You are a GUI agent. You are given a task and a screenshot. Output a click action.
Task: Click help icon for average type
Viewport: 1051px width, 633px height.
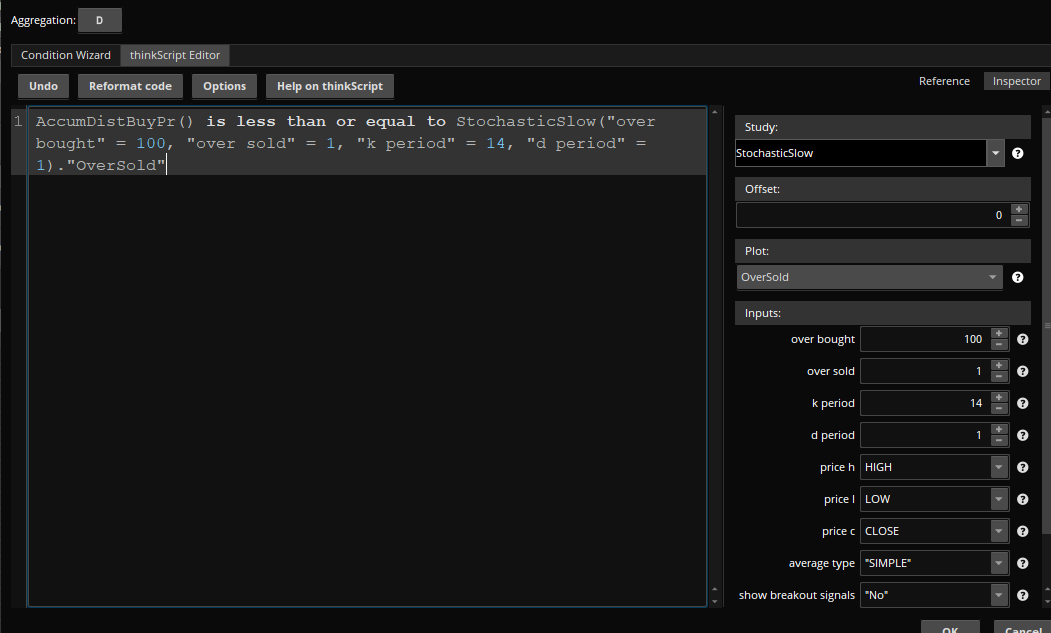tap(1022, 564)
